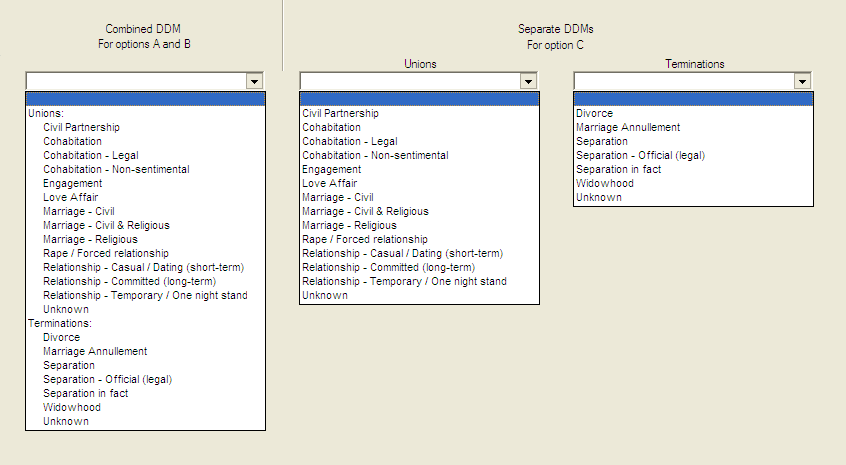Pick Marriage - Religious in Combined DDM list
Screen dimensions: 846x465
(x=90, y=239)
